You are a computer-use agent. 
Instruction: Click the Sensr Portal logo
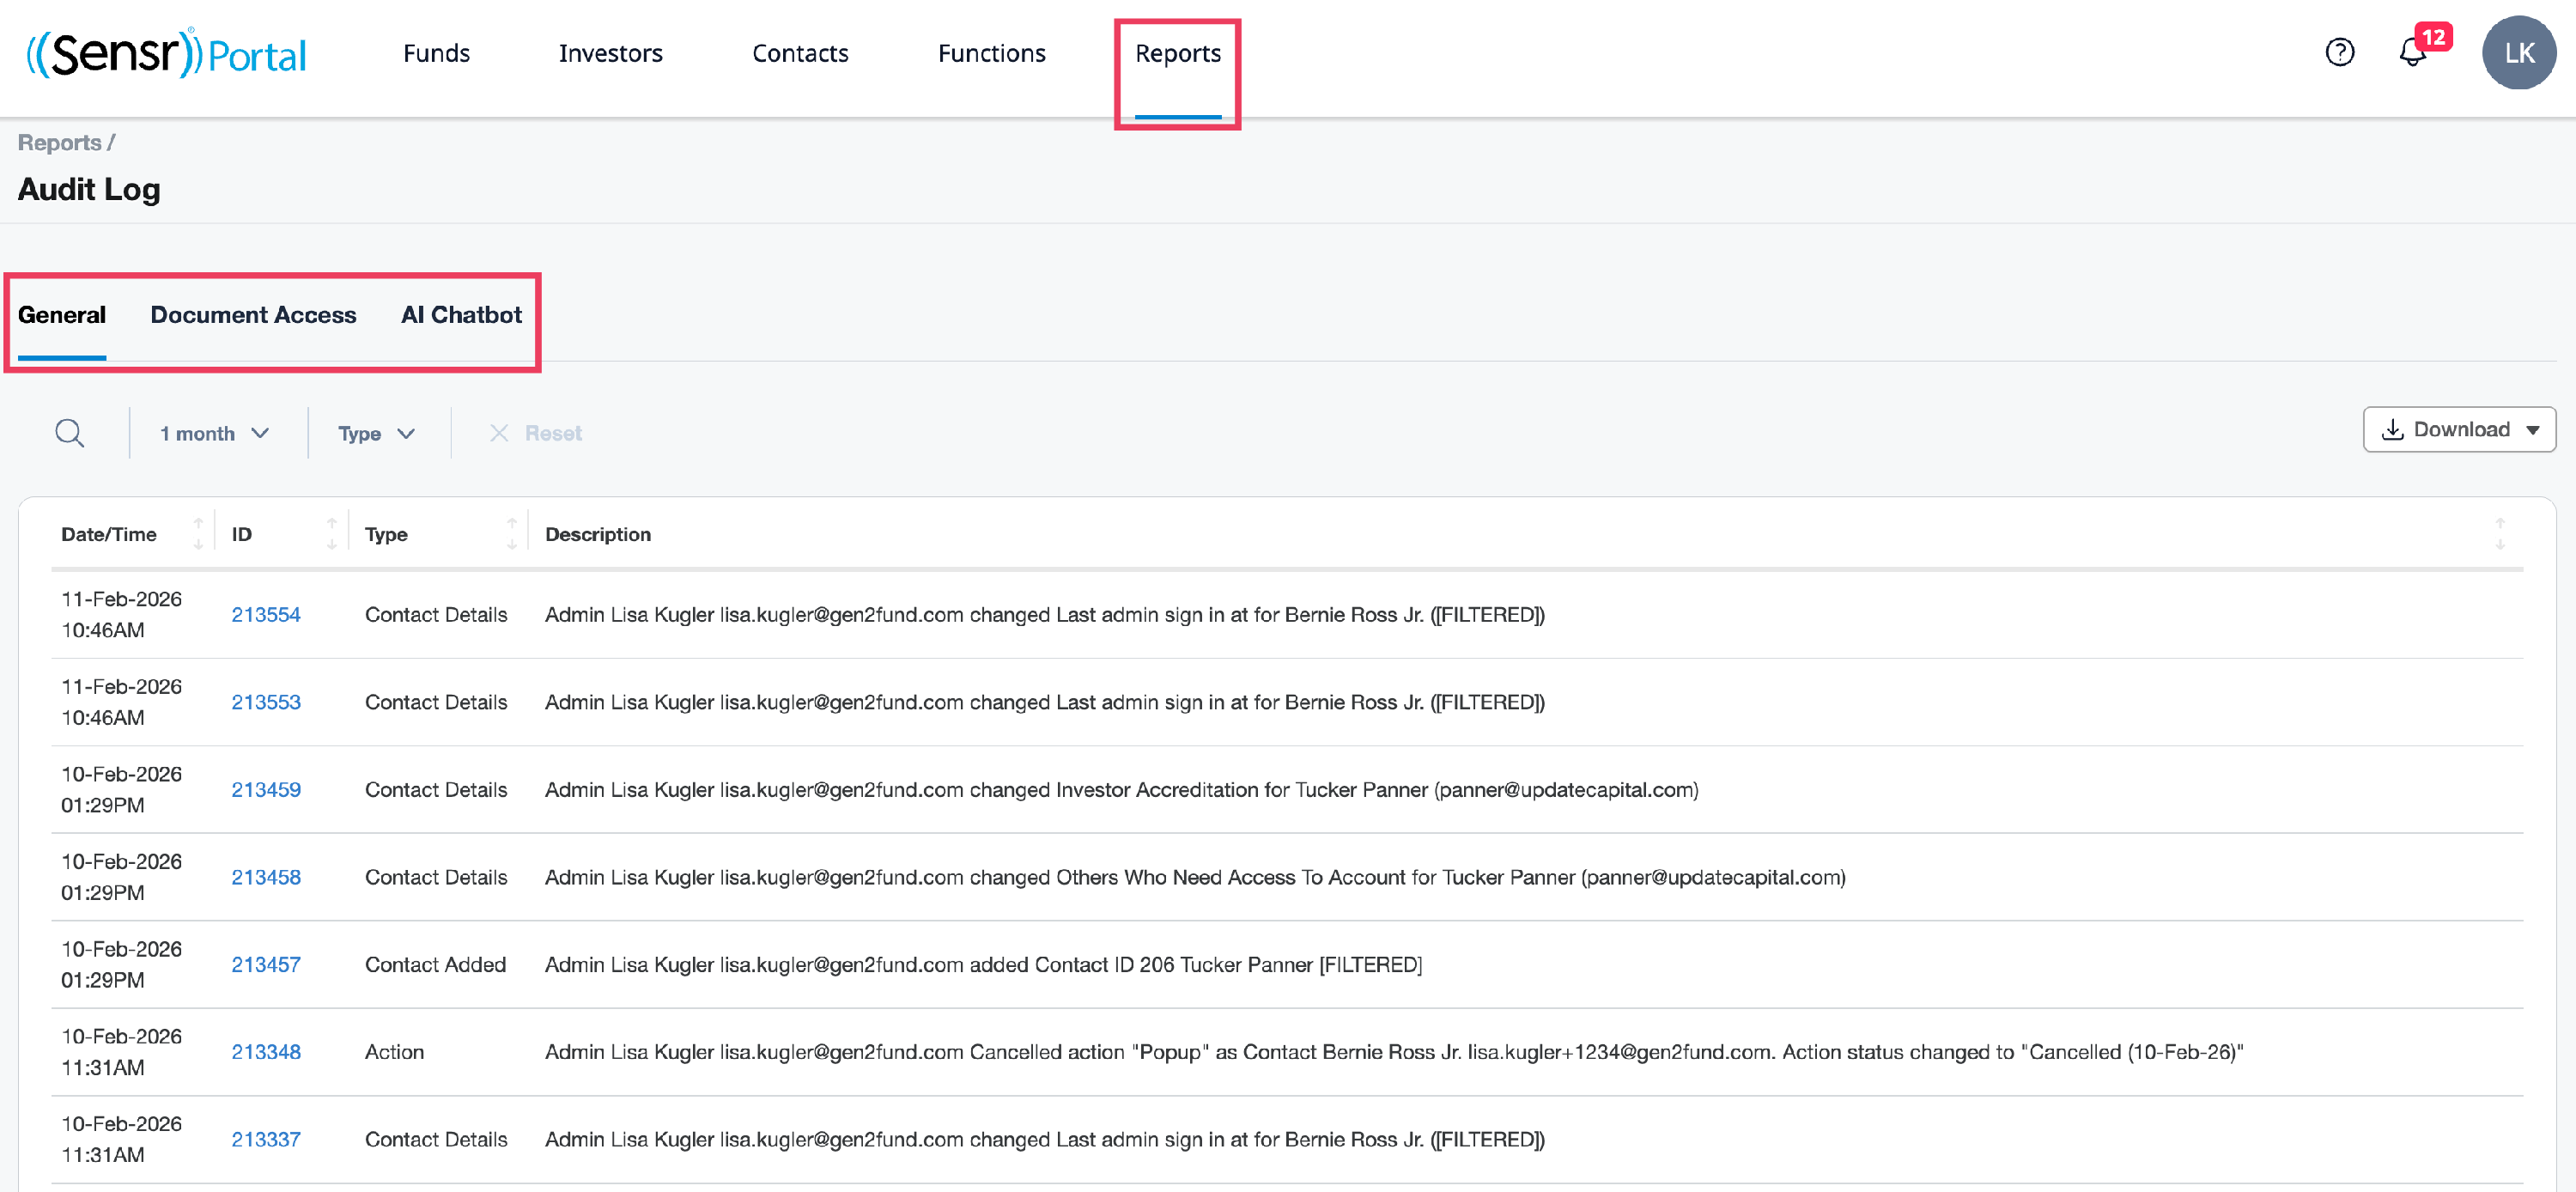166,53
